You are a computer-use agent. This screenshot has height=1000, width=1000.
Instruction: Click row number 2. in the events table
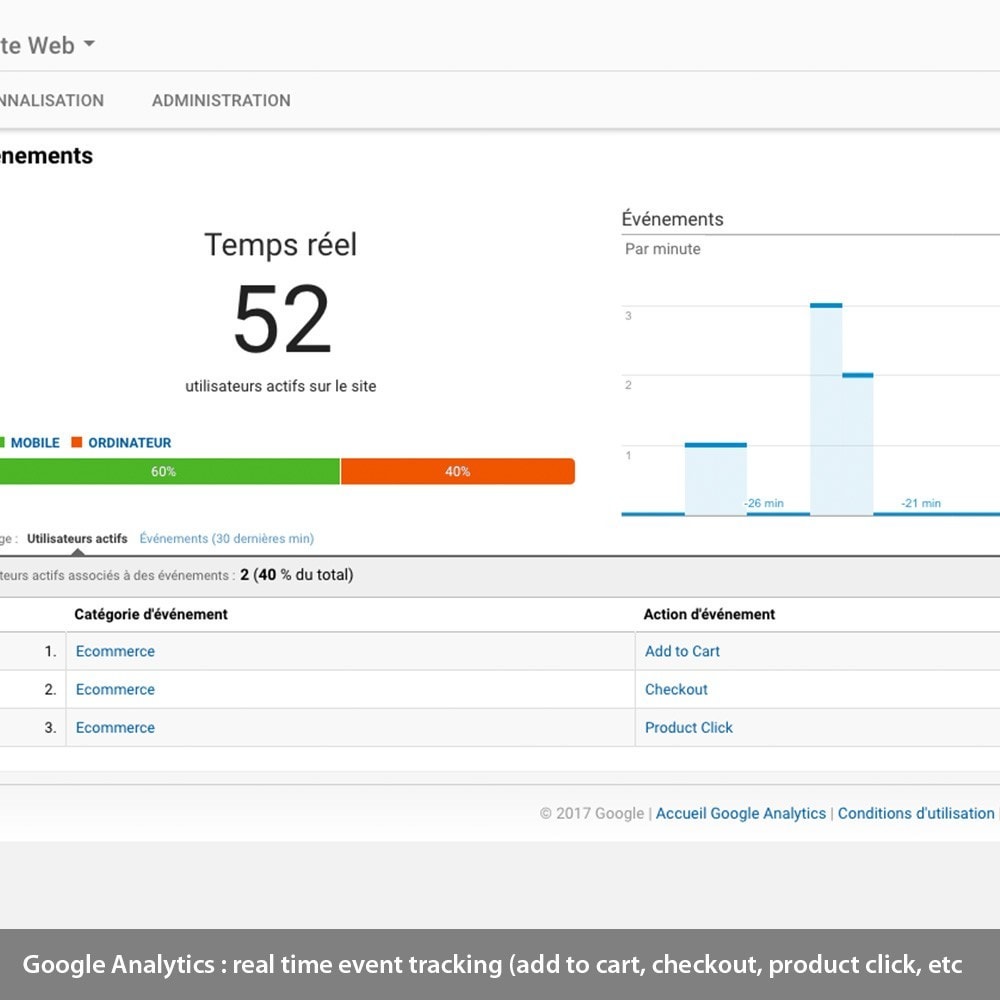50,689
